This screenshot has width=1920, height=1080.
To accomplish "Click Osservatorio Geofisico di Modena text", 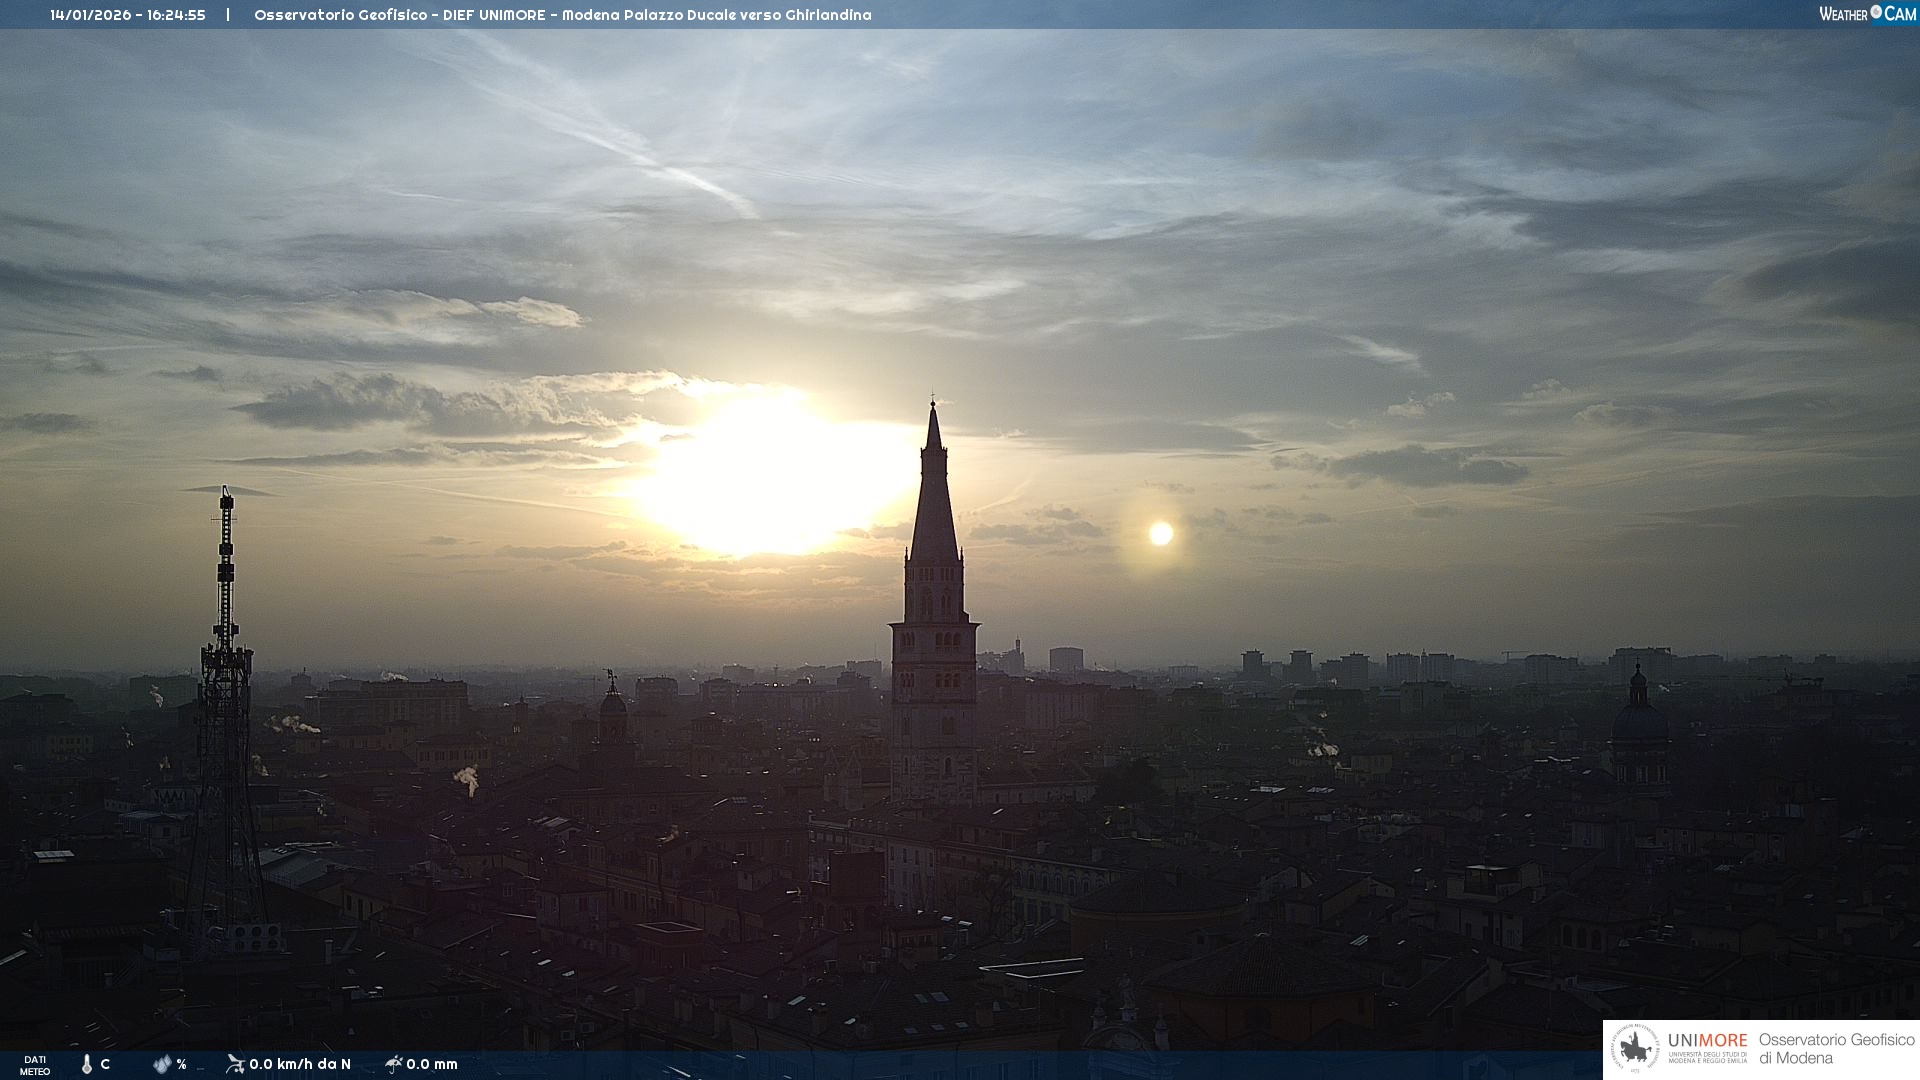I will 1836,1049.
